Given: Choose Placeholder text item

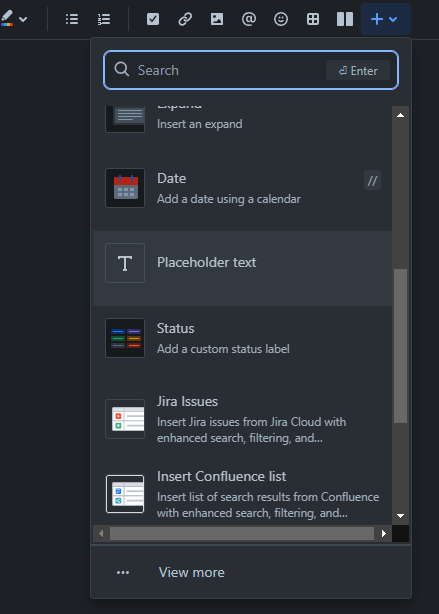Looking at the screenshot, I should [242, 269].
